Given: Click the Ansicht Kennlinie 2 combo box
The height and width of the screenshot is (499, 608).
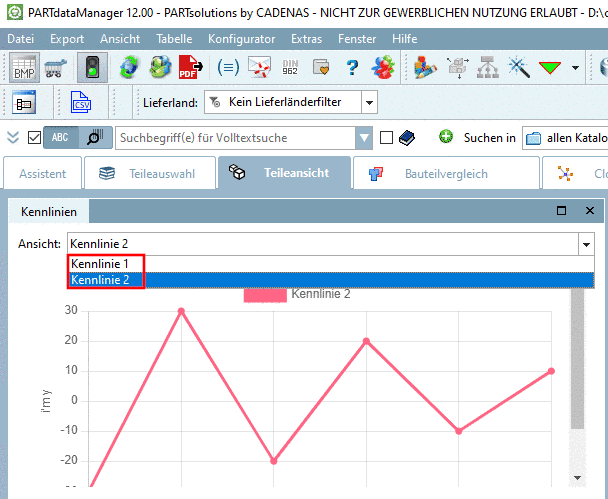Looking at the screenshot, I should pos(330,244).
